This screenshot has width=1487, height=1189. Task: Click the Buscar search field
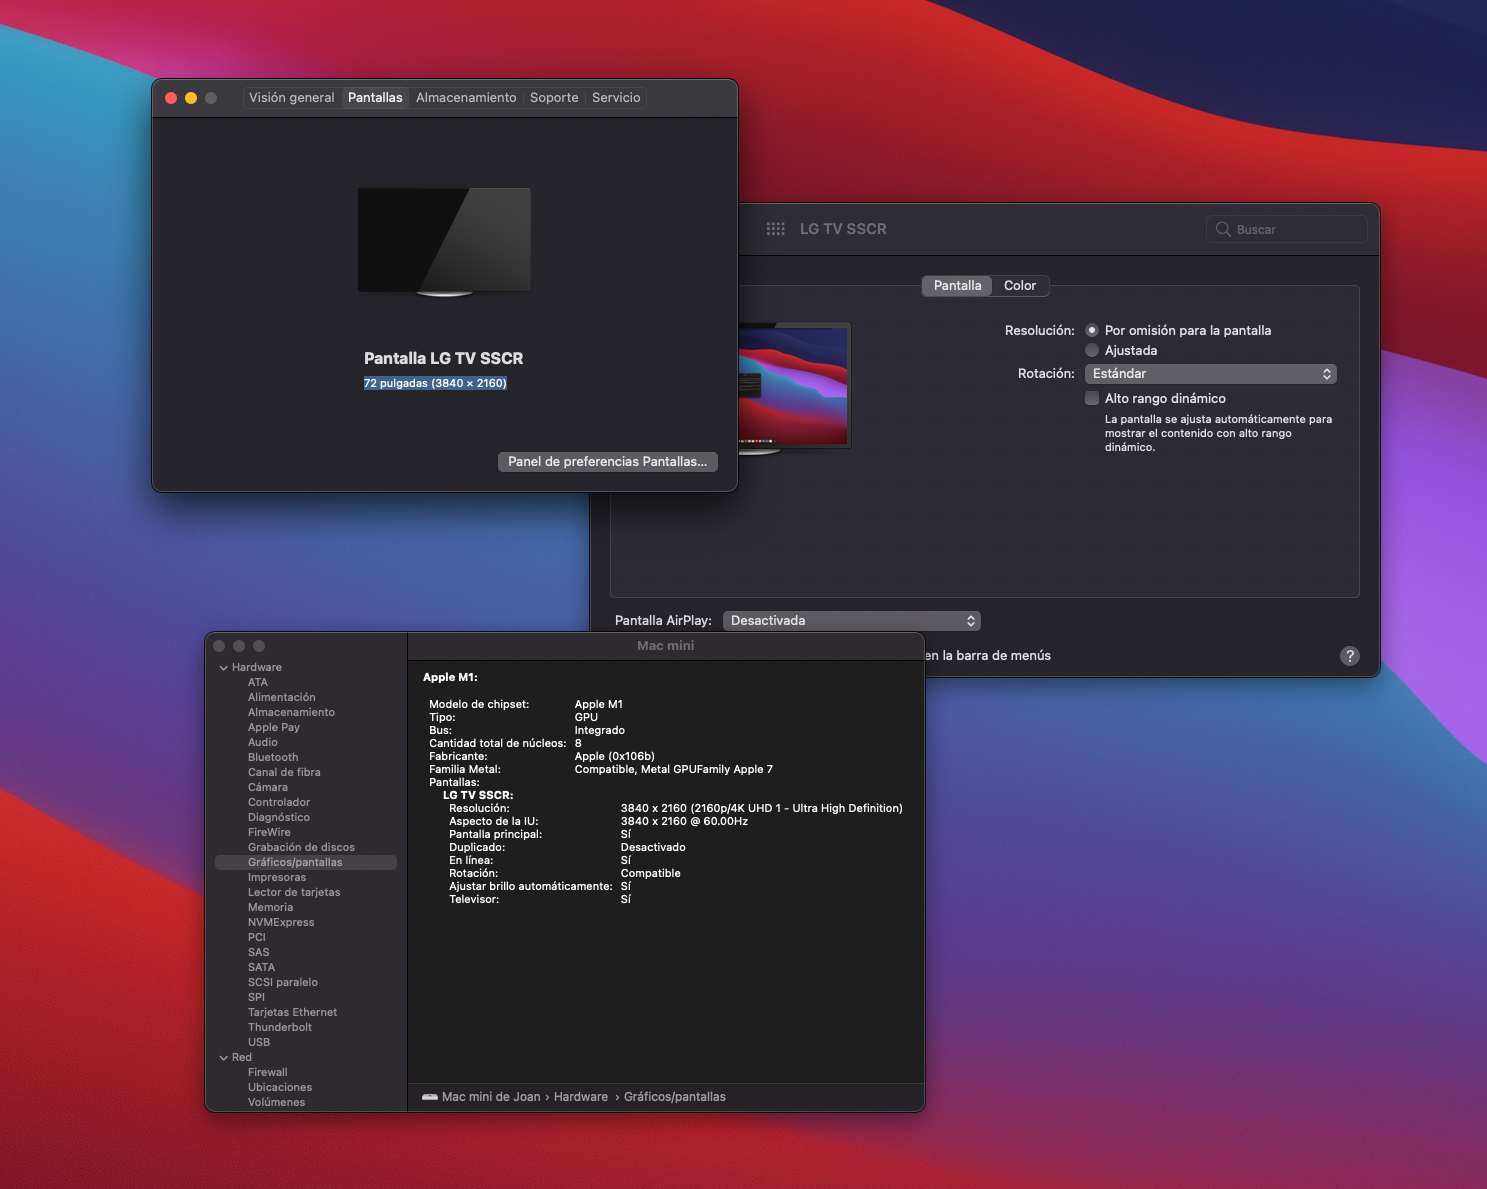(x=1287, y=229)
